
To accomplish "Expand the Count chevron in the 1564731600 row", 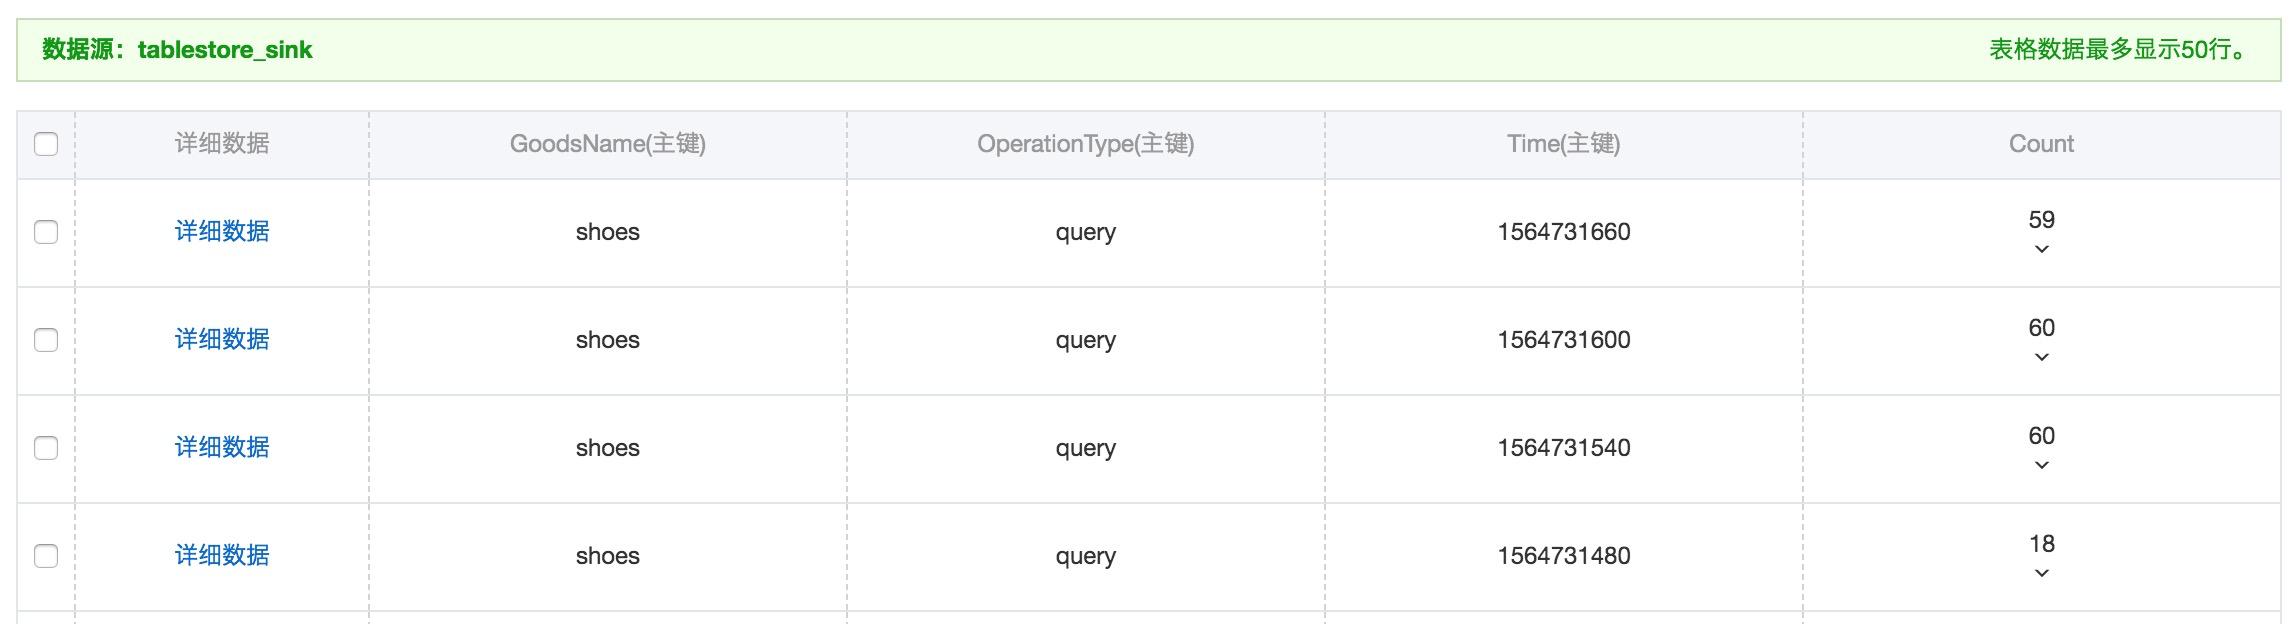I will tap(2042, 357).
